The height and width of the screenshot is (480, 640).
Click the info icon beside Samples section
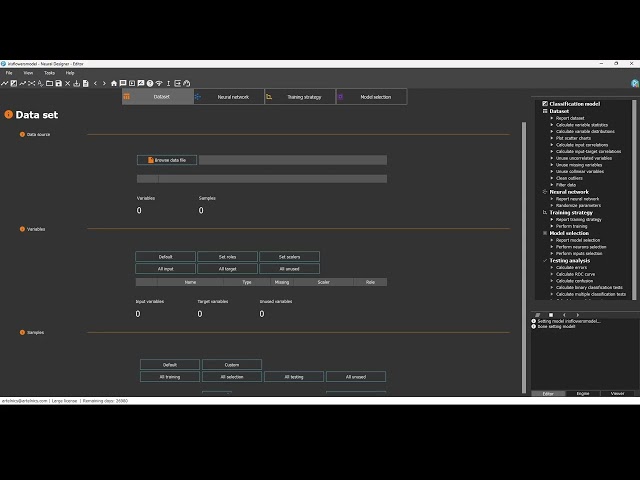click(22, 332)
